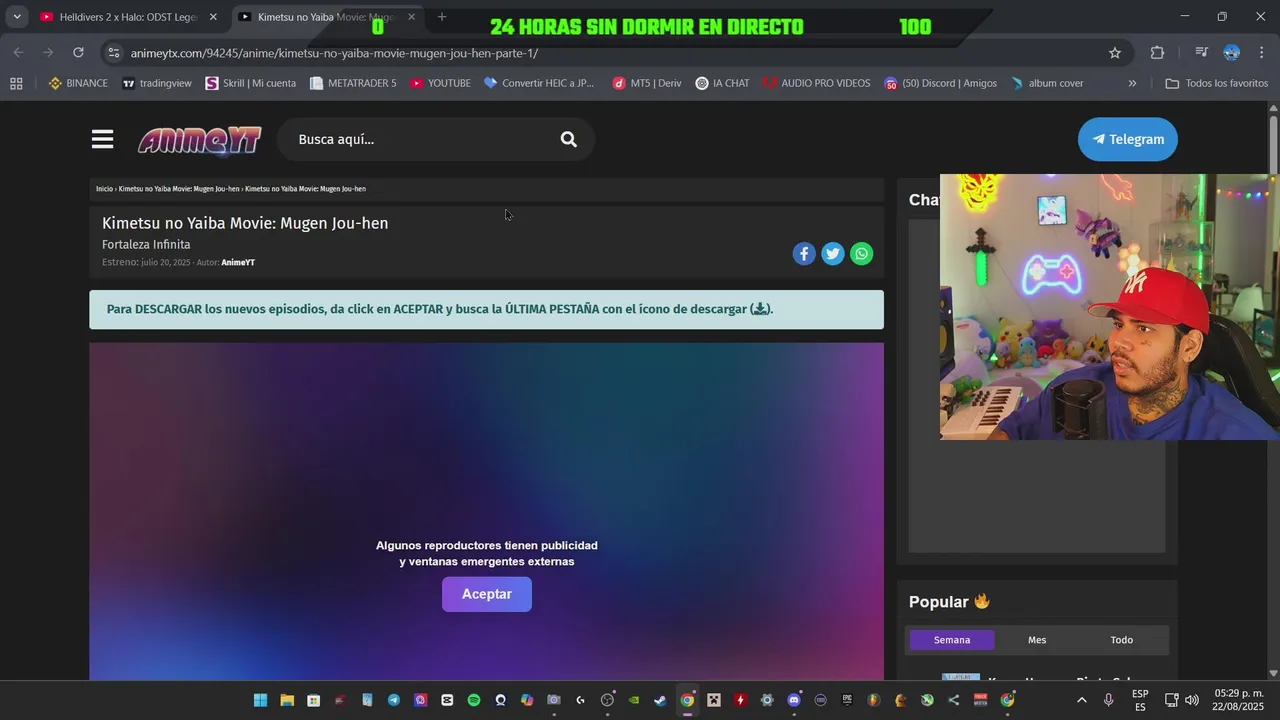The width and height of the screenshot is (1280, 720).
Task: Open the Chrome profile avatar
Action: 1232,53
